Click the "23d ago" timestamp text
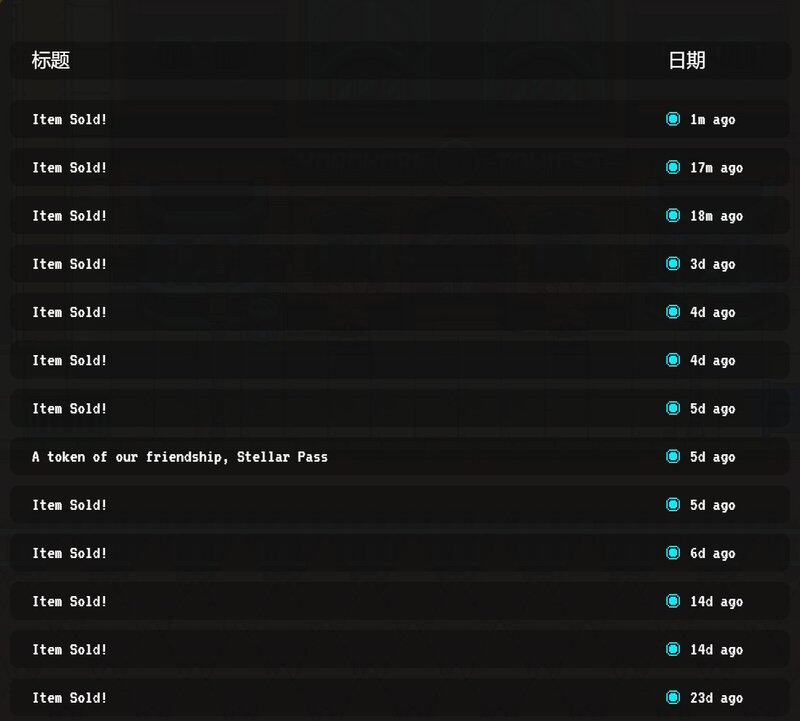This screenshot has width=800, height=721. point(716,698)
